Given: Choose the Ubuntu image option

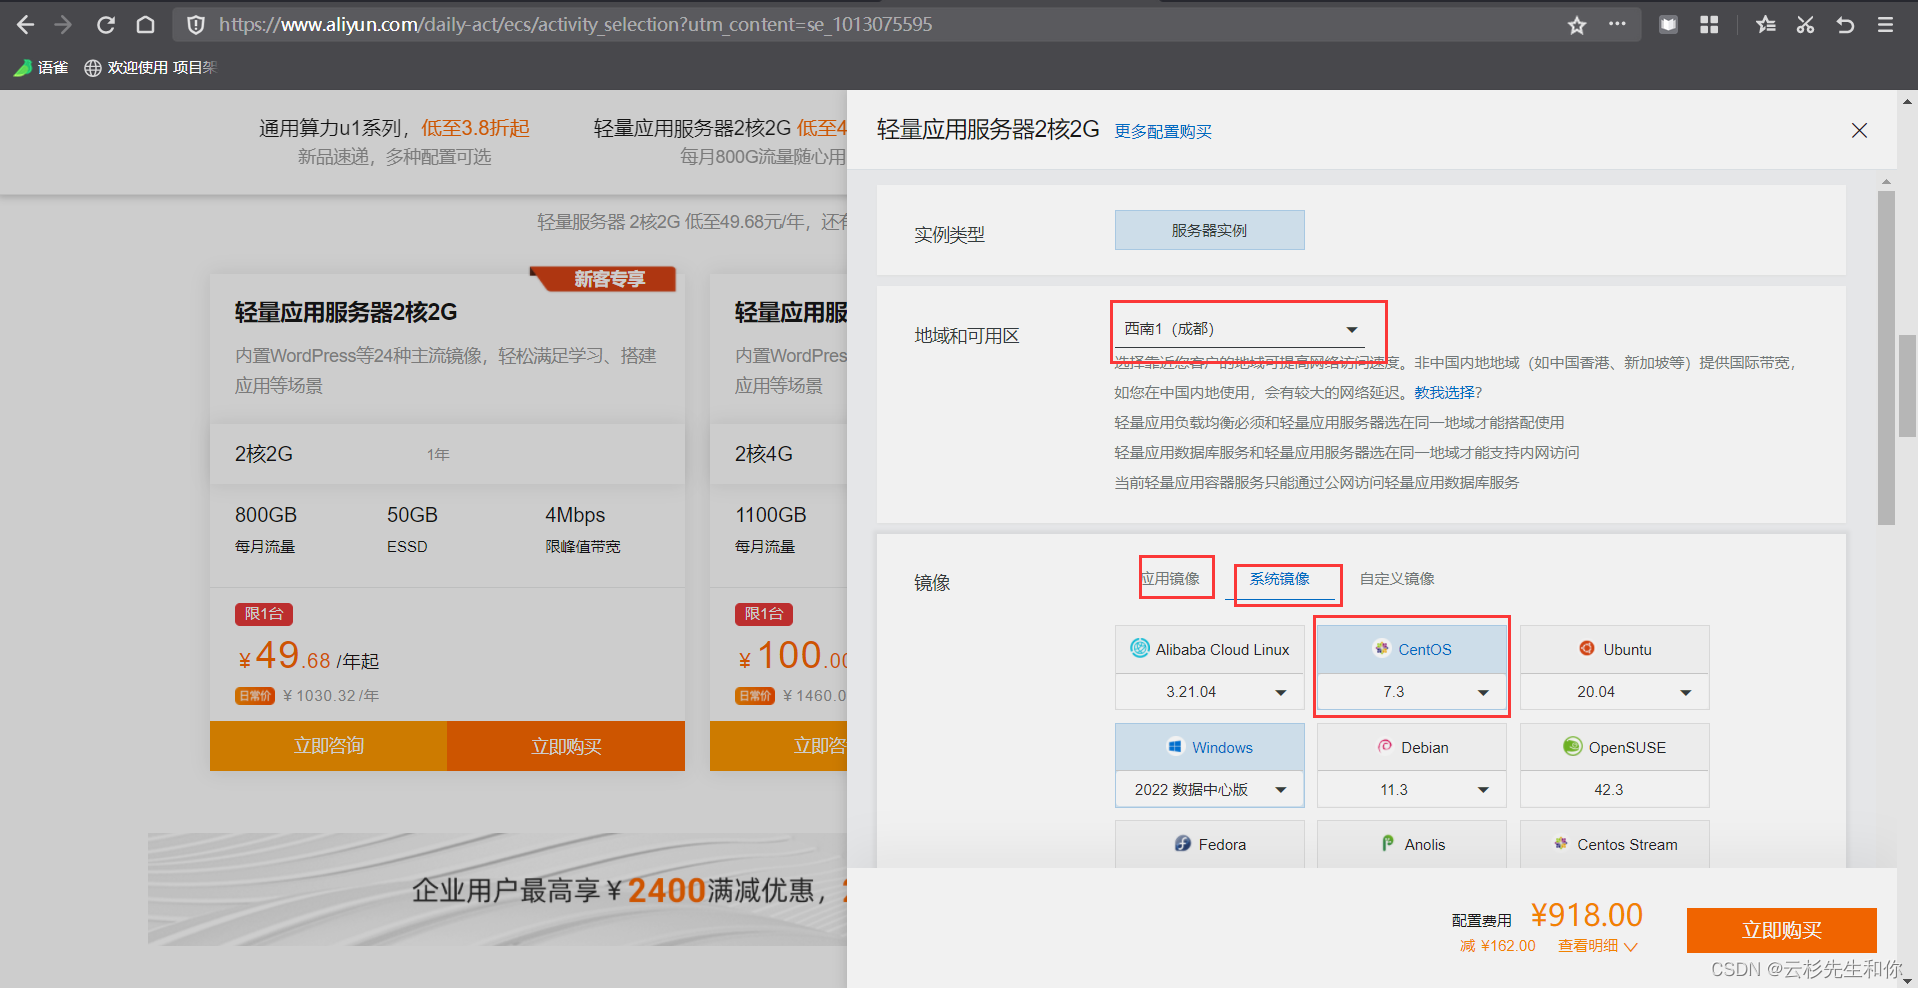Looking at the screenshot, I should pos(1615,649).
